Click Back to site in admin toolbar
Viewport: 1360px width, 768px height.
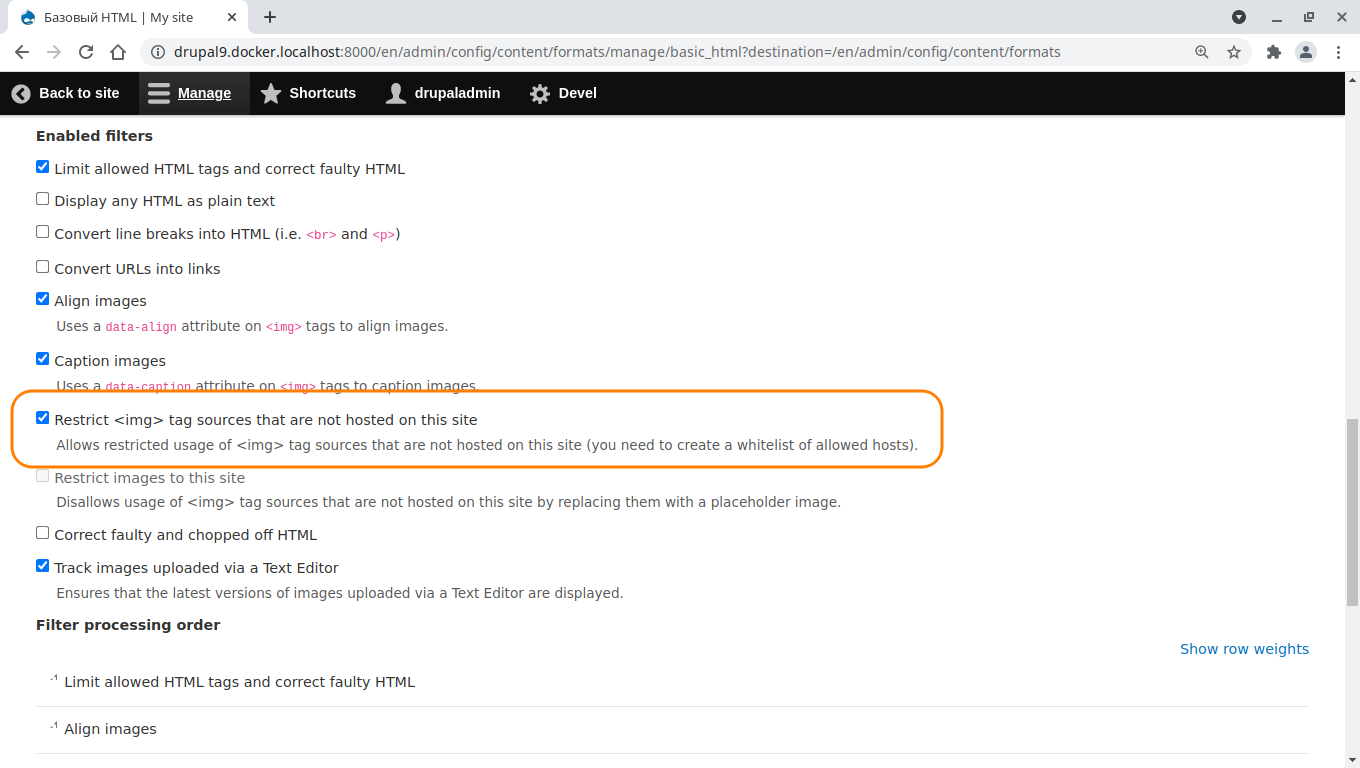66,93
